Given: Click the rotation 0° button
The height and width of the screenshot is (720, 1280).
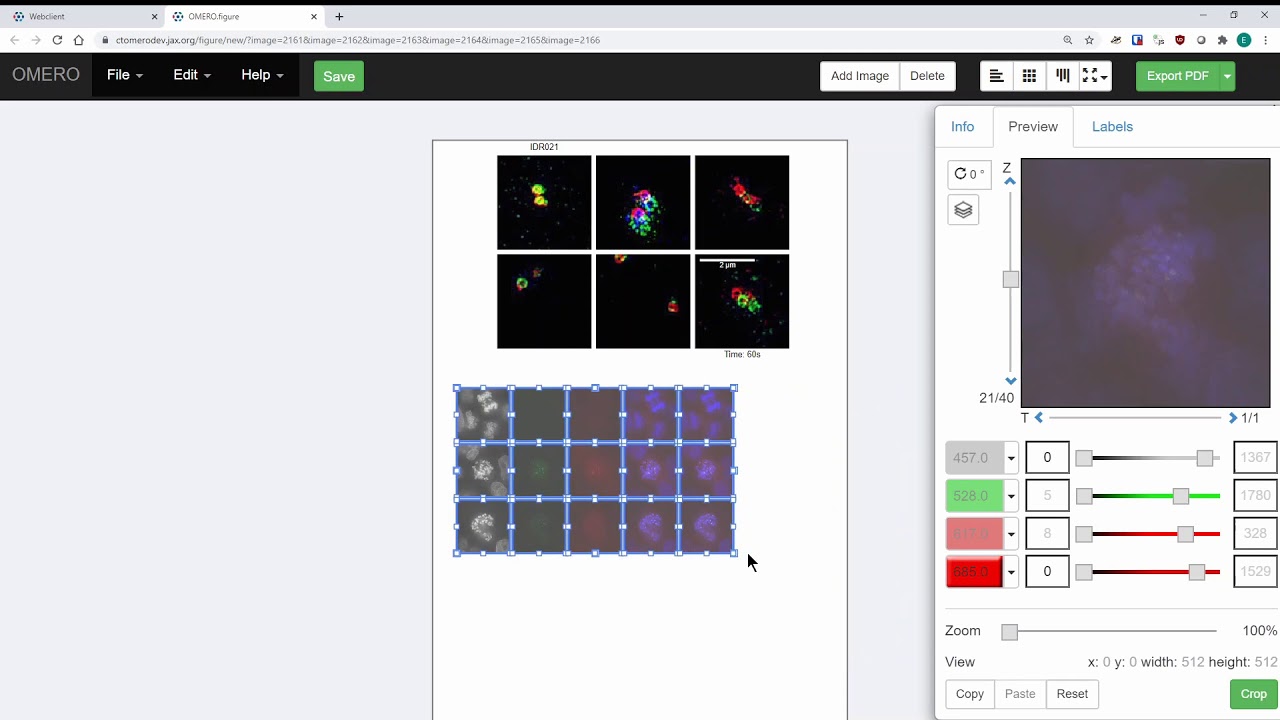Looking at the screenshot, I should coord(969,174).
